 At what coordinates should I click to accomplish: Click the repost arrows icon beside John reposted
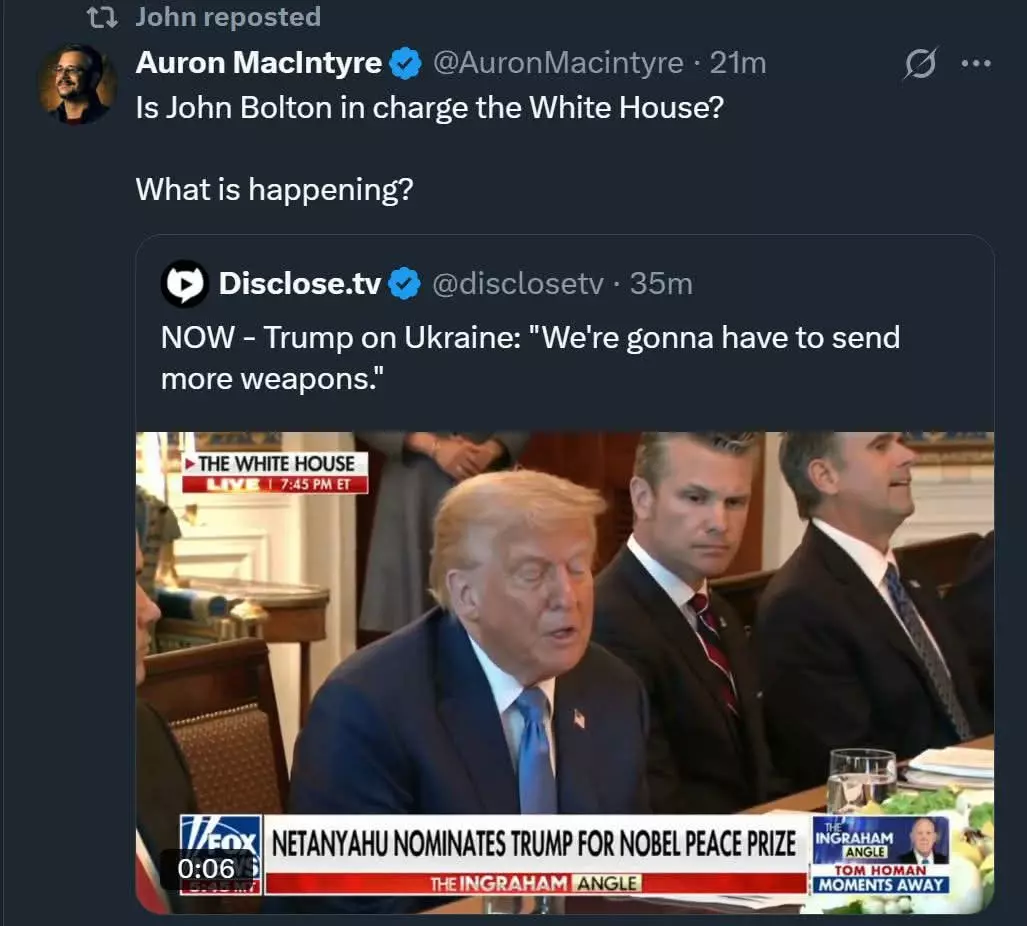[x=102, y=17]
